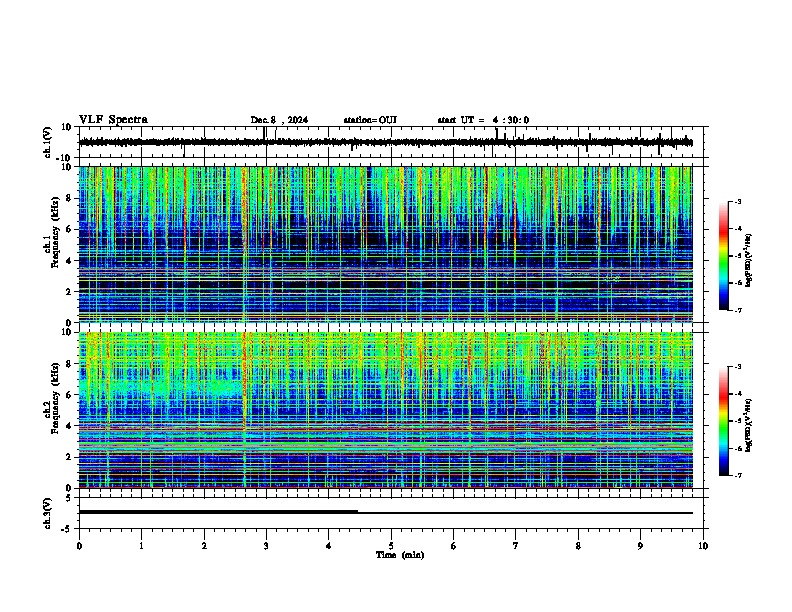Screen dimensions: 792x612
Task: Click tick label "9" on the Time axis
Action: [x=640, y=546]
